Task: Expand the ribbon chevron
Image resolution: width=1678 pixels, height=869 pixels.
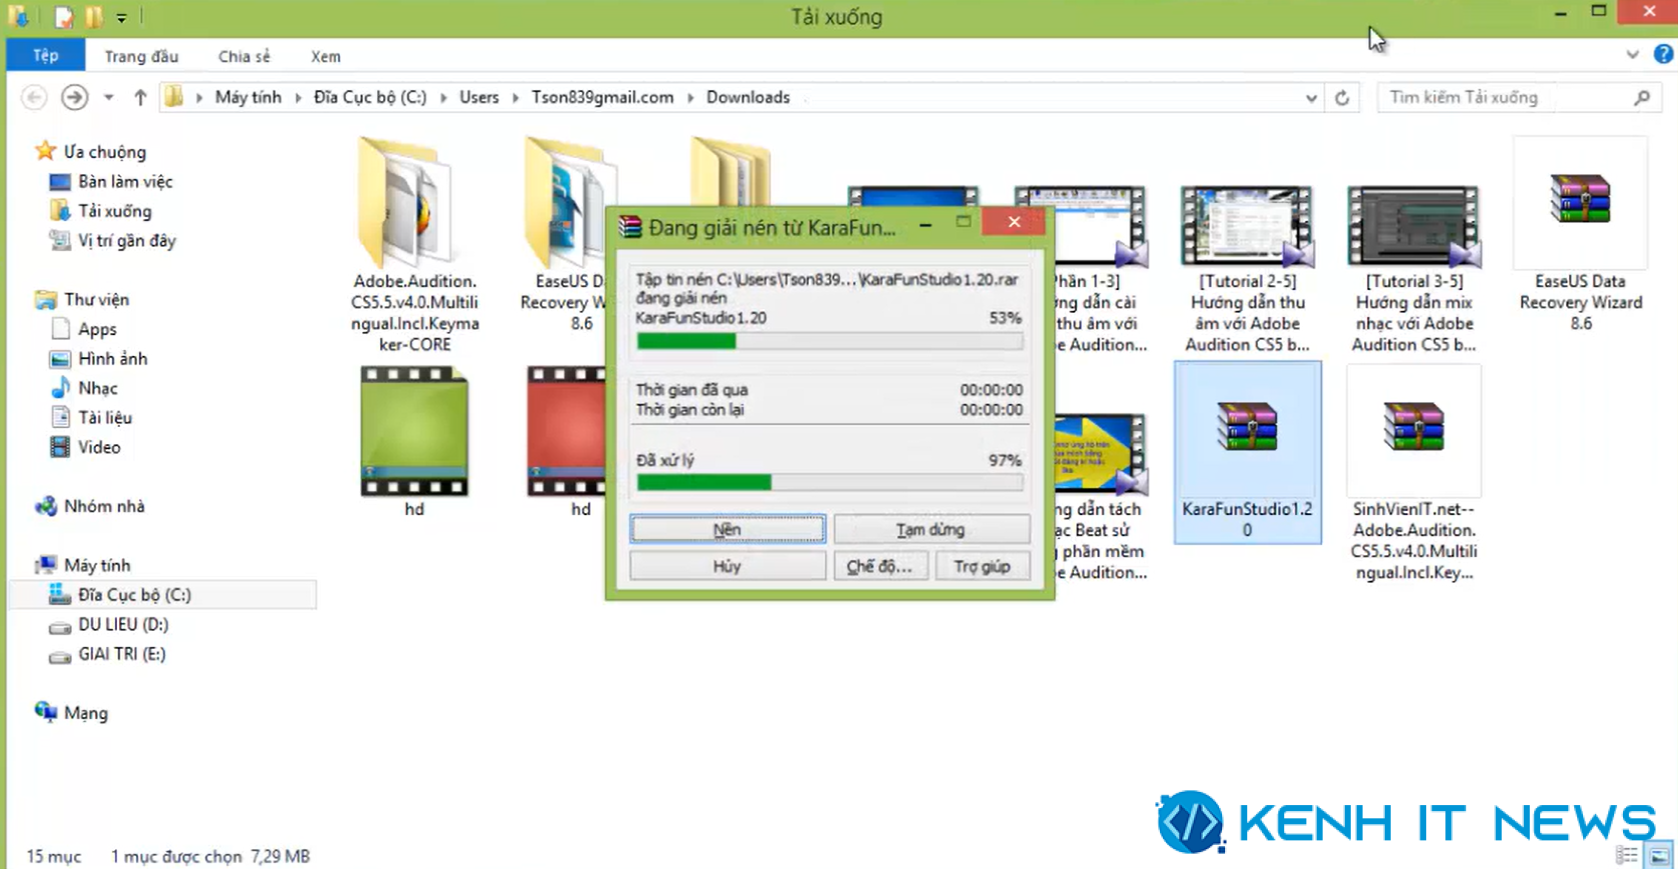Action: [1633, 55]
